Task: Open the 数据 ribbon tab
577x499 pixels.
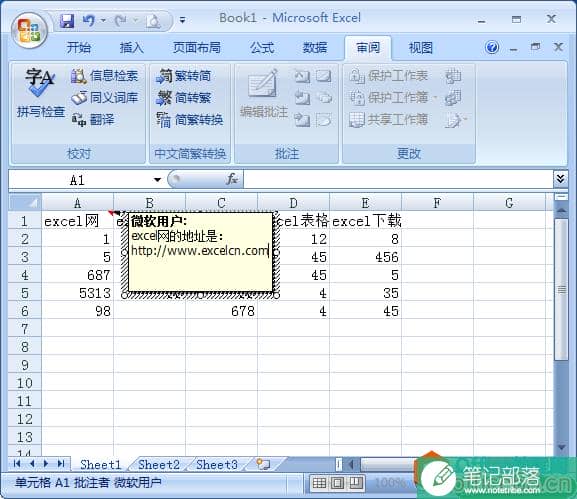Action: pos(315,47)
